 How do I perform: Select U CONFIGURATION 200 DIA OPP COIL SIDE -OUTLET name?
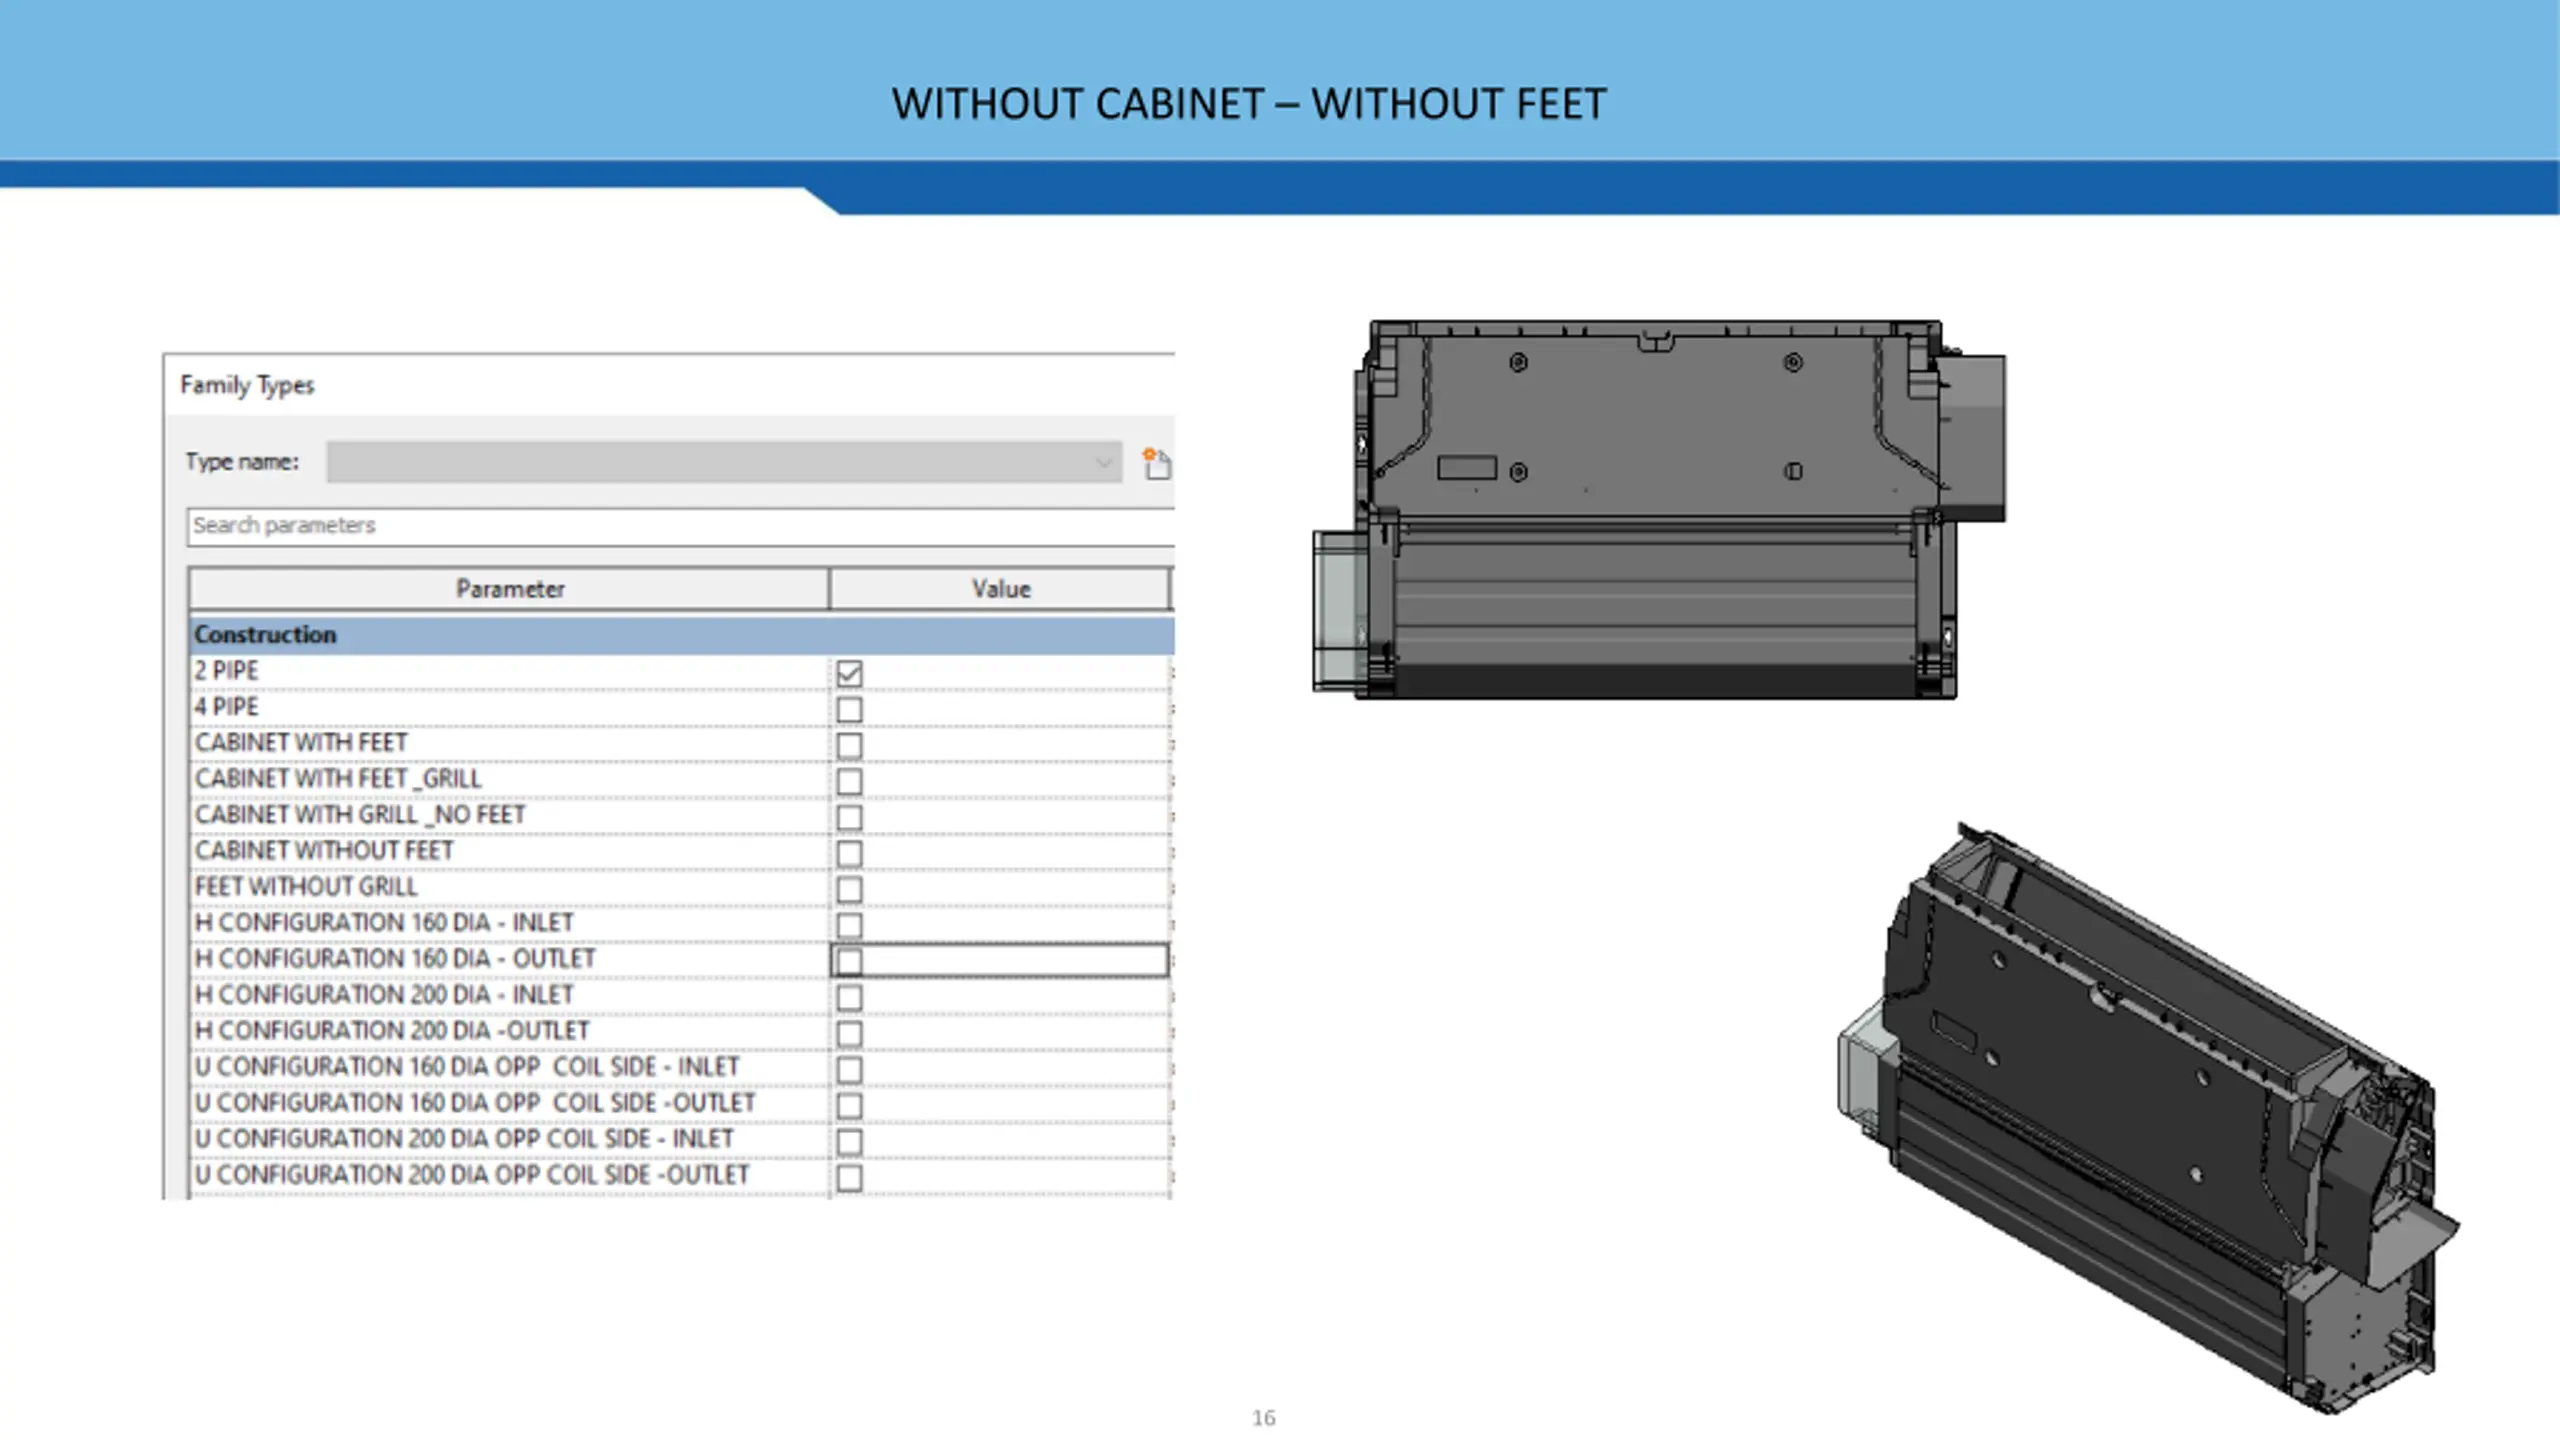coord(472,1175)
